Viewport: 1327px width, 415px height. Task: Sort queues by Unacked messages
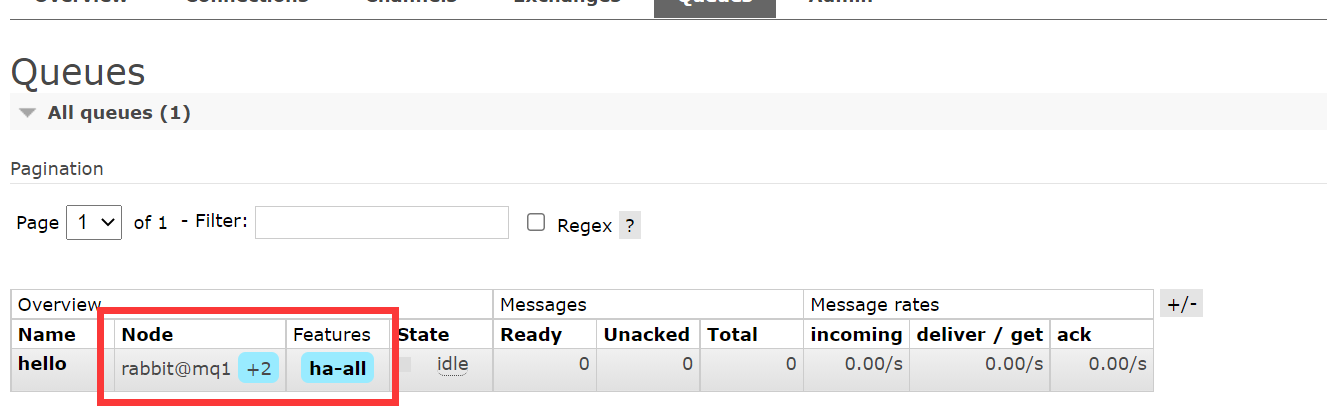(647, 334)
